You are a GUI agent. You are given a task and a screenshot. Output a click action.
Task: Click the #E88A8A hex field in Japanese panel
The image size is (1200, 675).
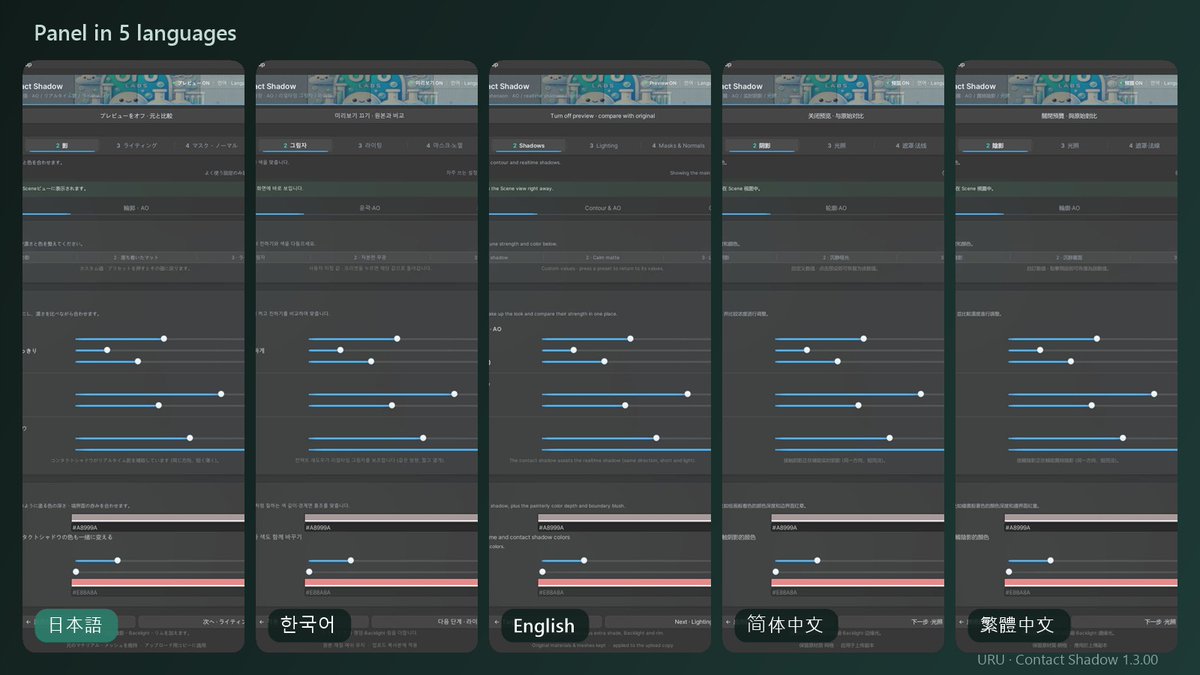click(x=158, y=592)
